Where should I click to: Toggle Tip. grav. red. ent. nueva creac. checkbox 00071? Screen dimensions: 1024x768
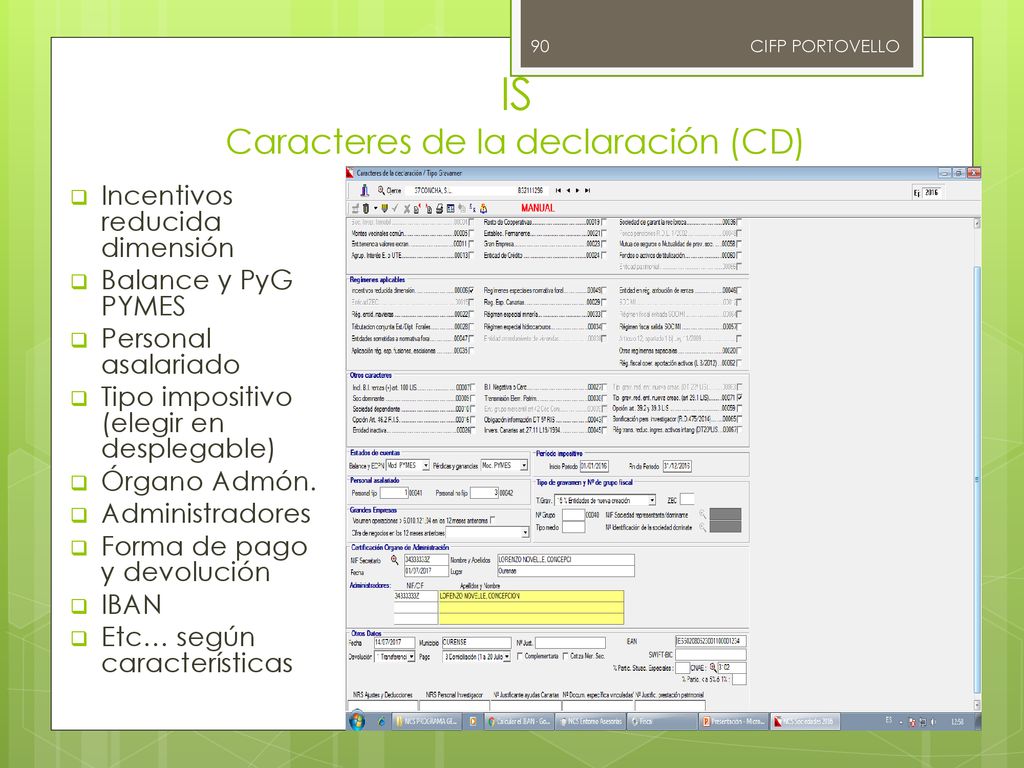[739, 397]
